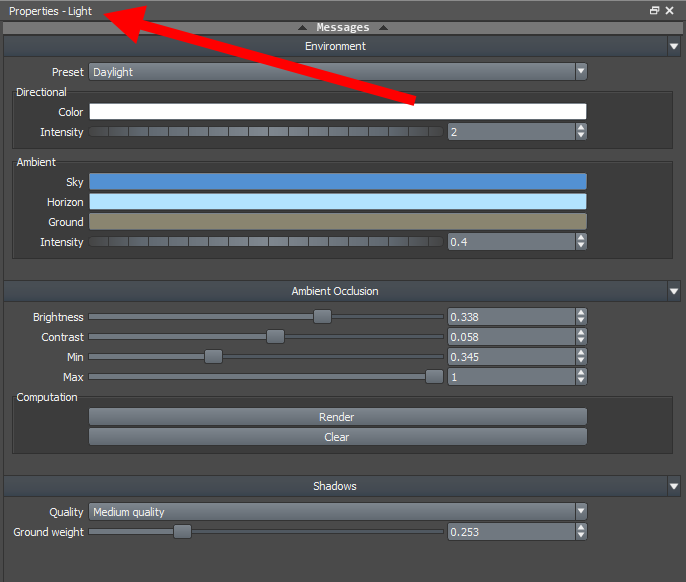Decrease Min with spinner down arrow
This screenshot has height=582, width=686.
coord(581,361)
